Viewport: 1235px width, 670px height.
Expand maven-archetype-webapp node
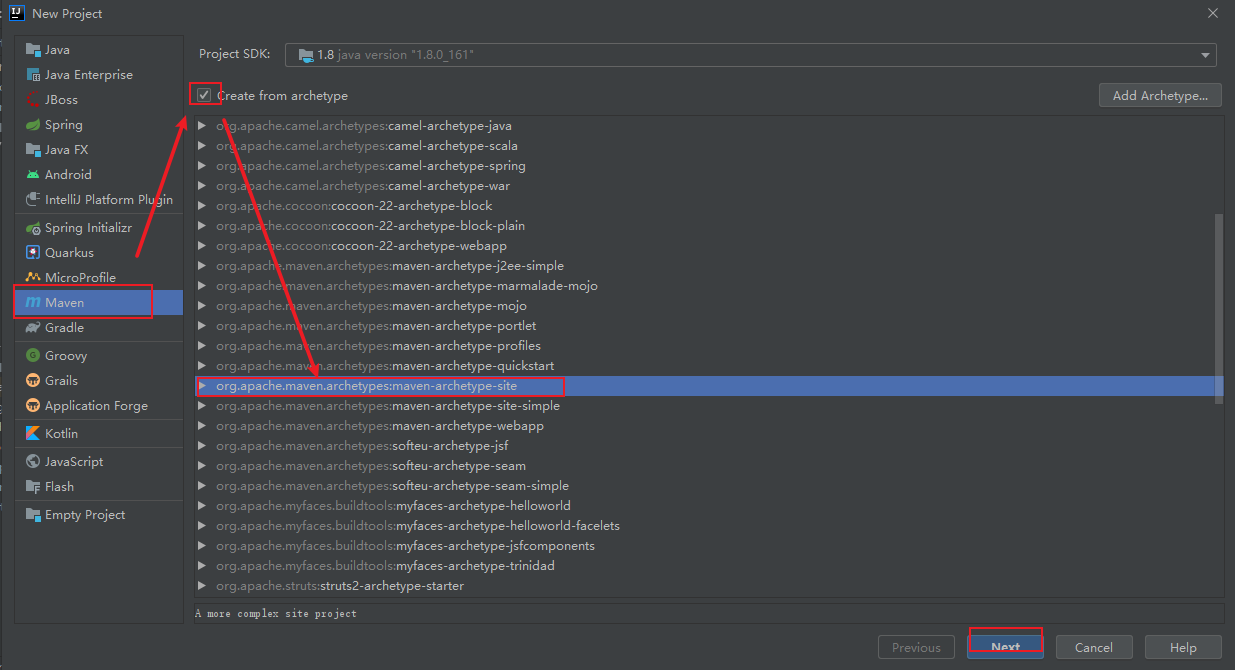202,426
